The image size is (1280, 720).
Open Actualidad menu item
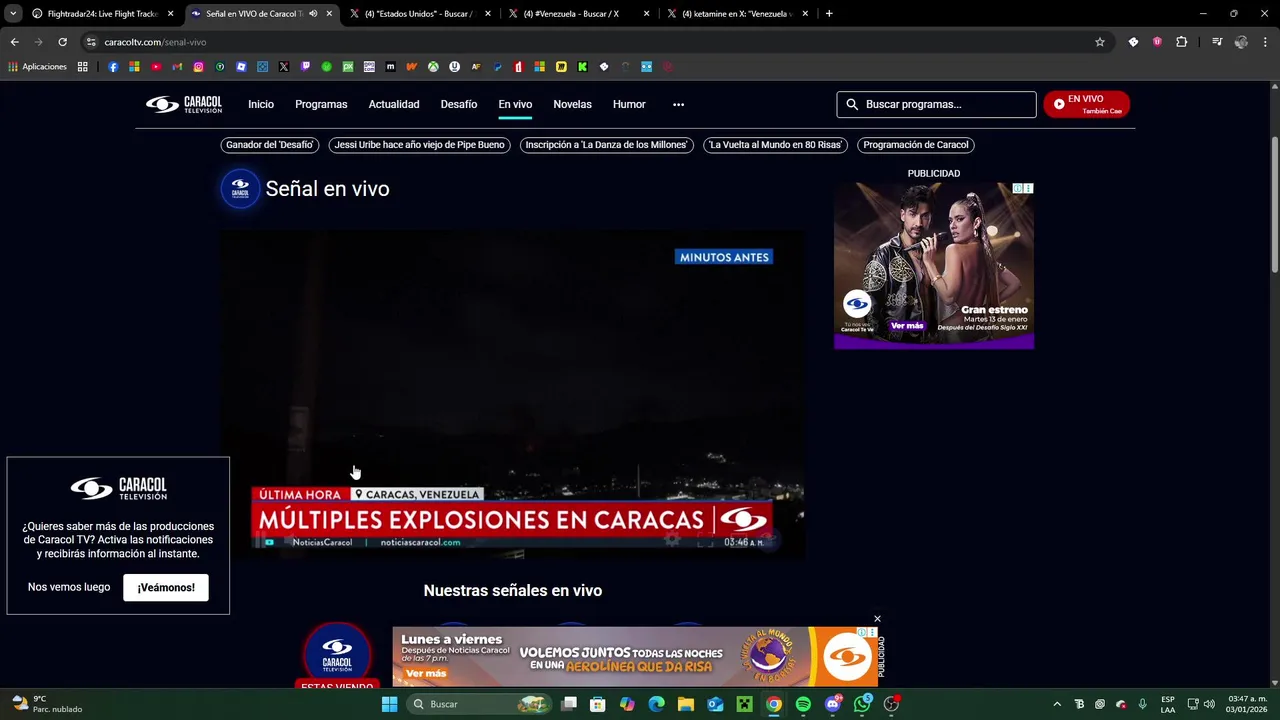point(394,104)
